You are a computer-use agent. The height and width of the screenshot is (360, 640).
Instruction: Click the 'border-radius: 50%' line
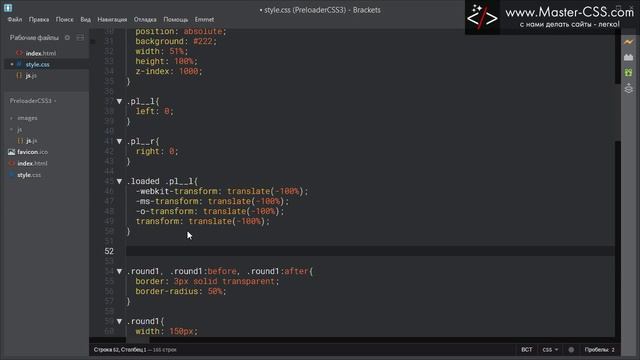coord(180,291)
